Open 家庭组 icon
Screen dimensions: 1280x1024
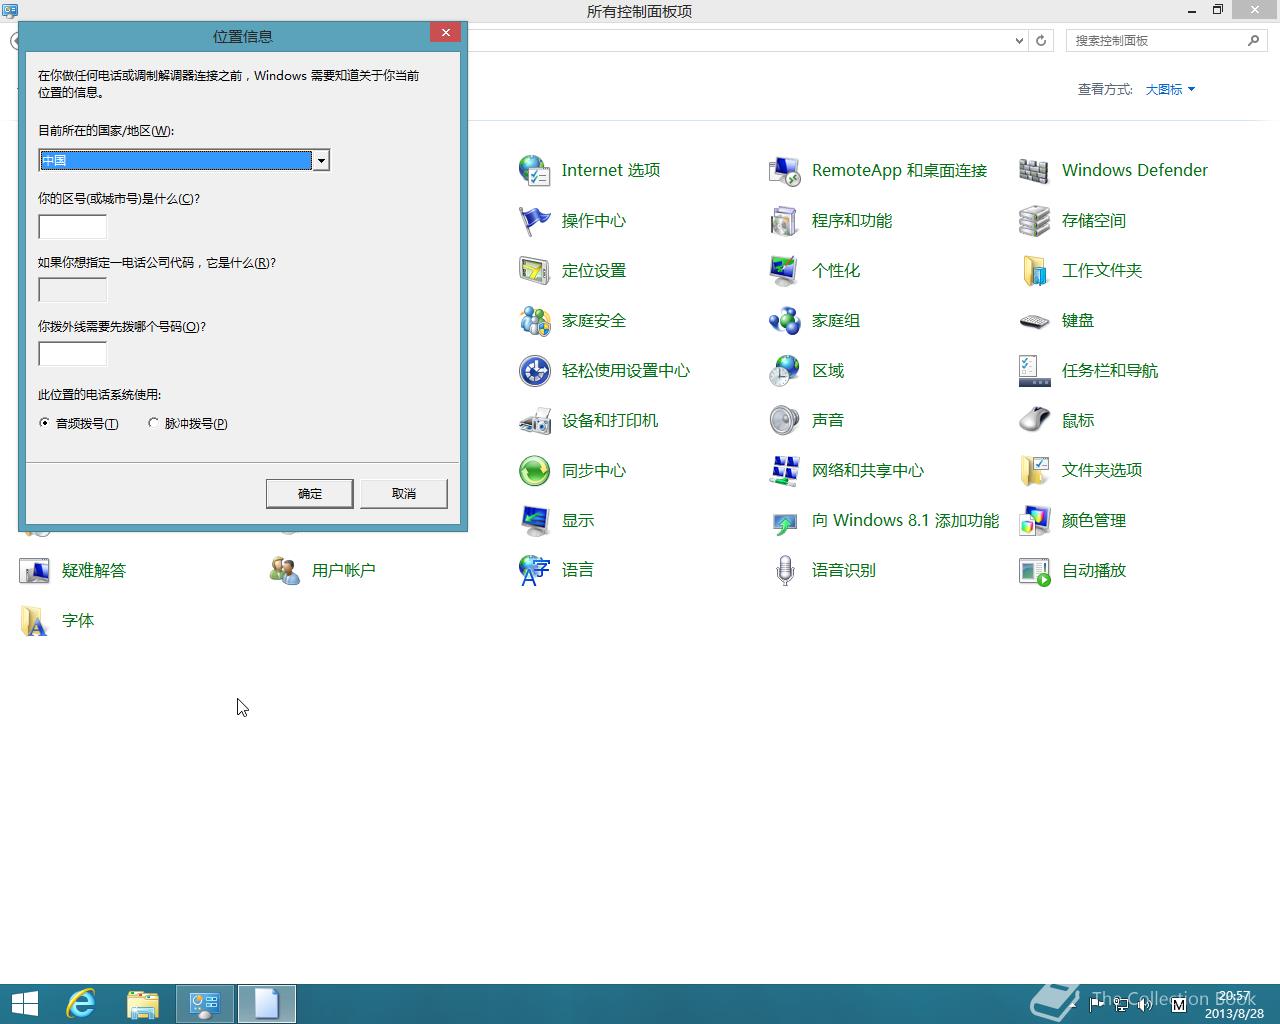[x=785, y=320]
